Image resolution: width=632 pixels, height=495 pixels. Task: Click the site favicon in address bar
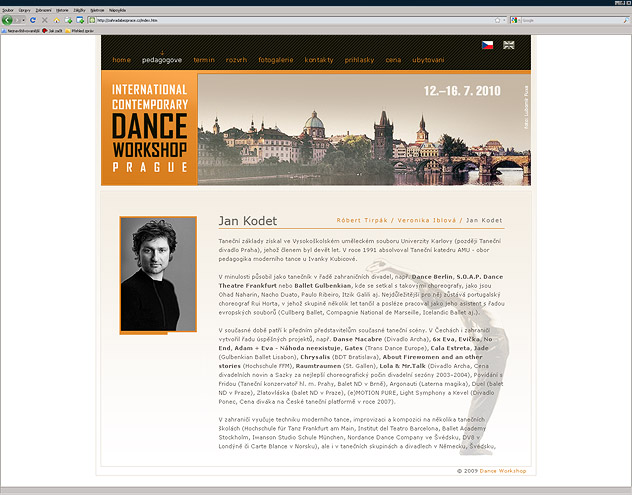[x=92, y=20]
